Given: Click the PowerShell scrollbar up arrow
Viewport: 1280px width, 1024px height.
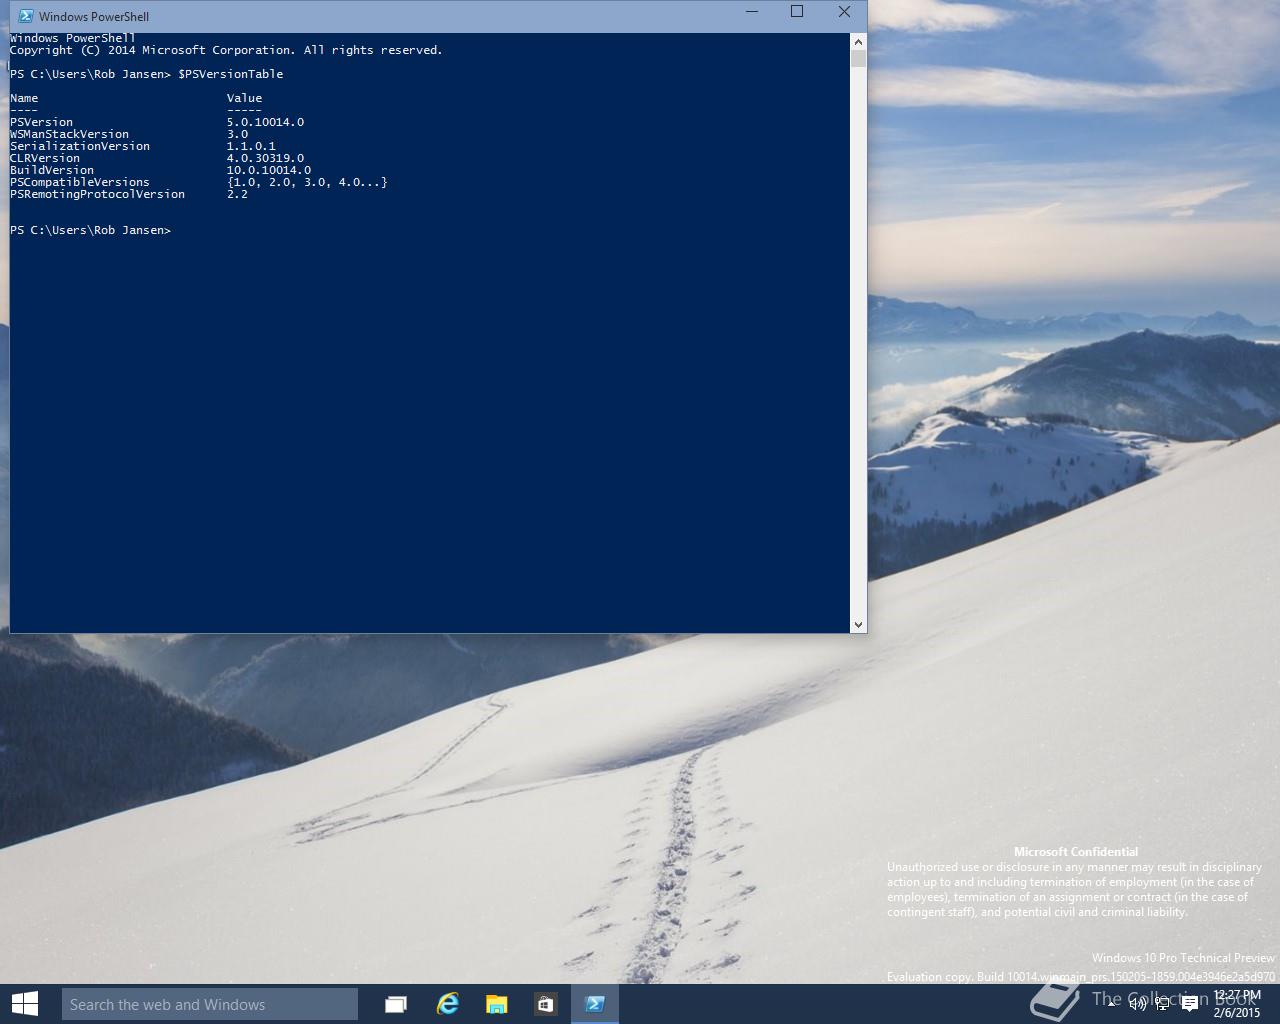Looking at the screenshot, I should tap(858, 42).
